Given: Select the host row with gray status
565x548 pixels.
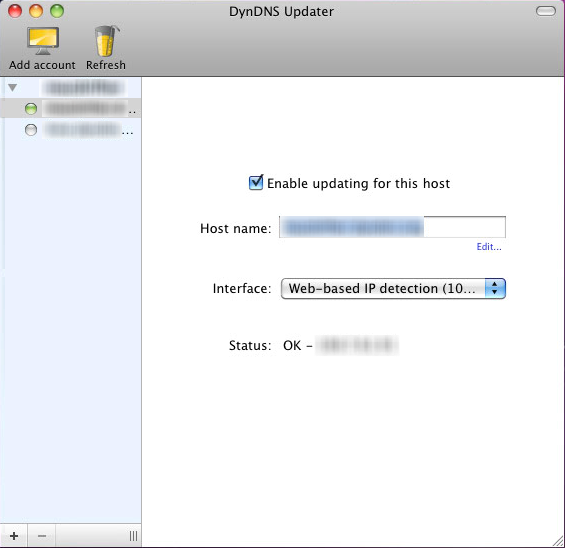Looking at the screenshot, I should [71, 130].
